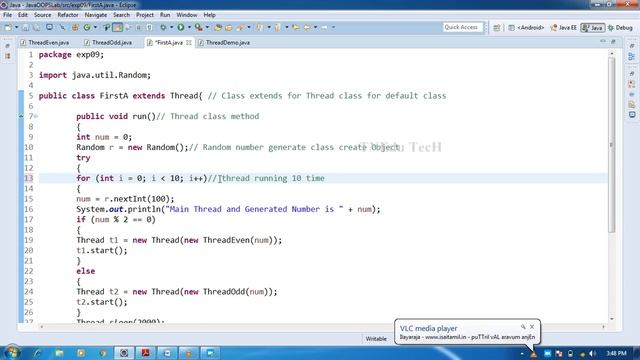Click the Open Perspective icon

click(x=497, y=28)
